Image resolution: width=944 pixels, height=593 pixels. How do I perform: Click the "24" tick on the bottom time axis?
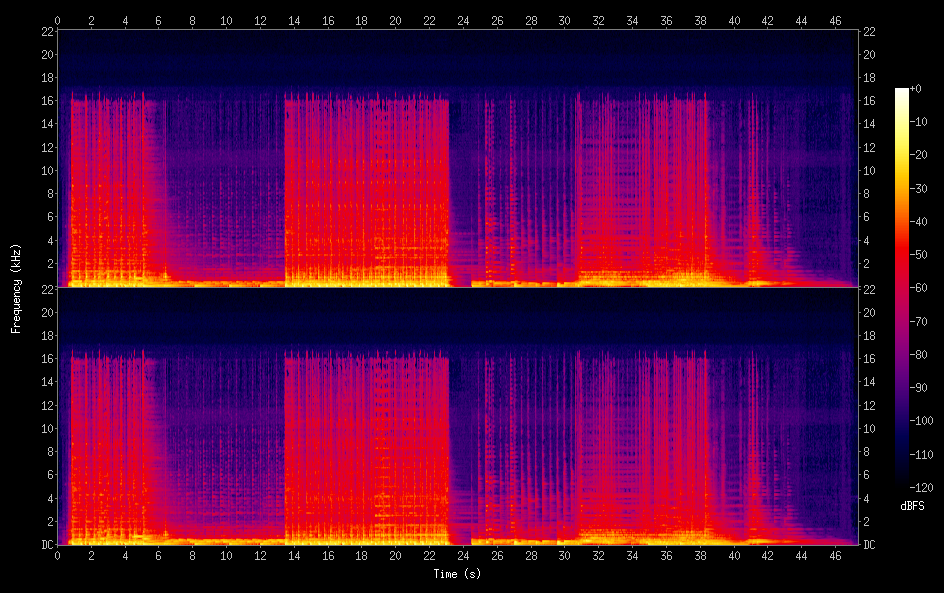[x=463, y=556]
